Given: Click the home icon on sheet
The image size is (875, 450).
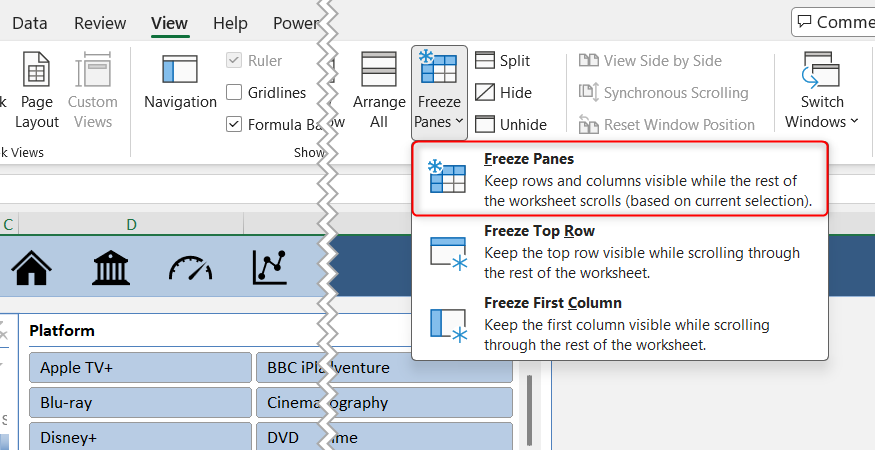Looking at the screenshot, I should tap(31, 267).
